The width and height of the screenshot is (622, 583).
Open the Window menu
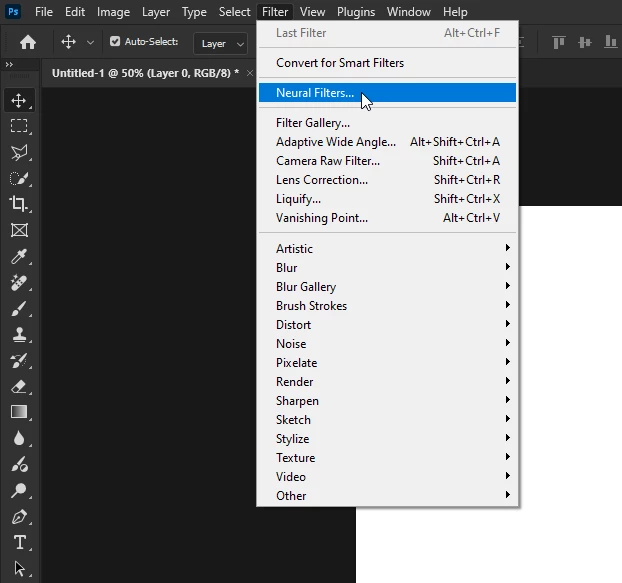point(409,12)
